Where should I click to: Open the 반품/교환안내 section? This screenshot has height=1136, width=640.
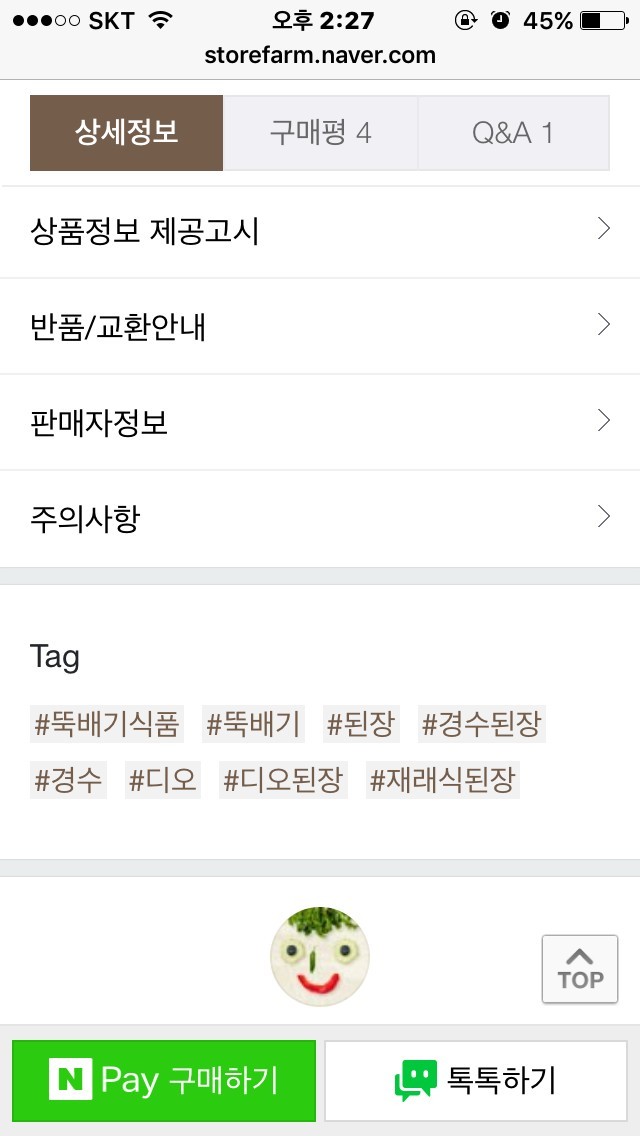point(320,324)
